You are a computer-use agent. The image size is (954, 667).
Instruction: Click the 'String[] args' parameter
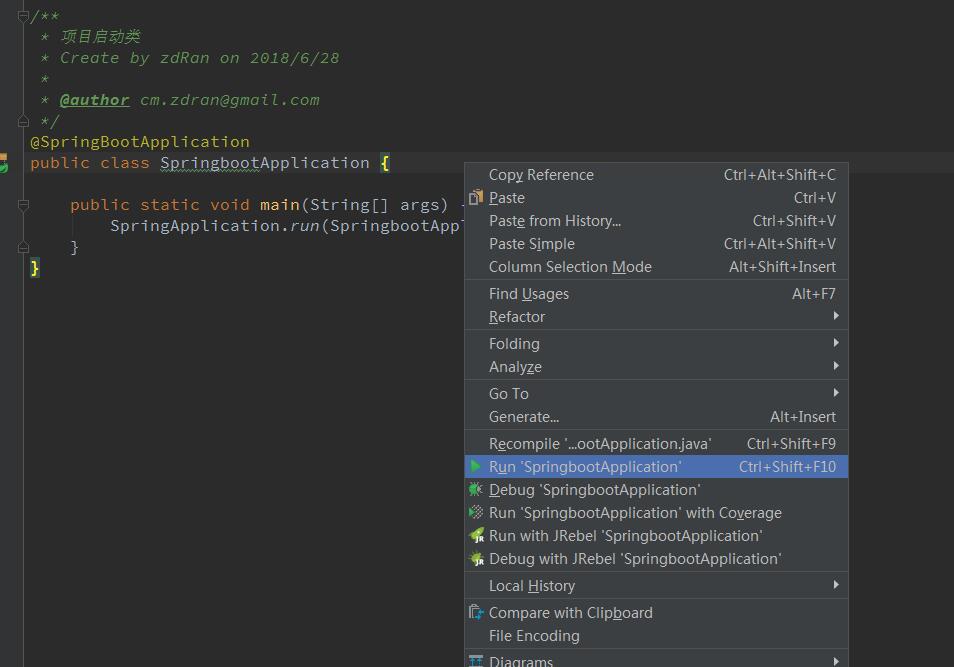click(x=374, y=205)
